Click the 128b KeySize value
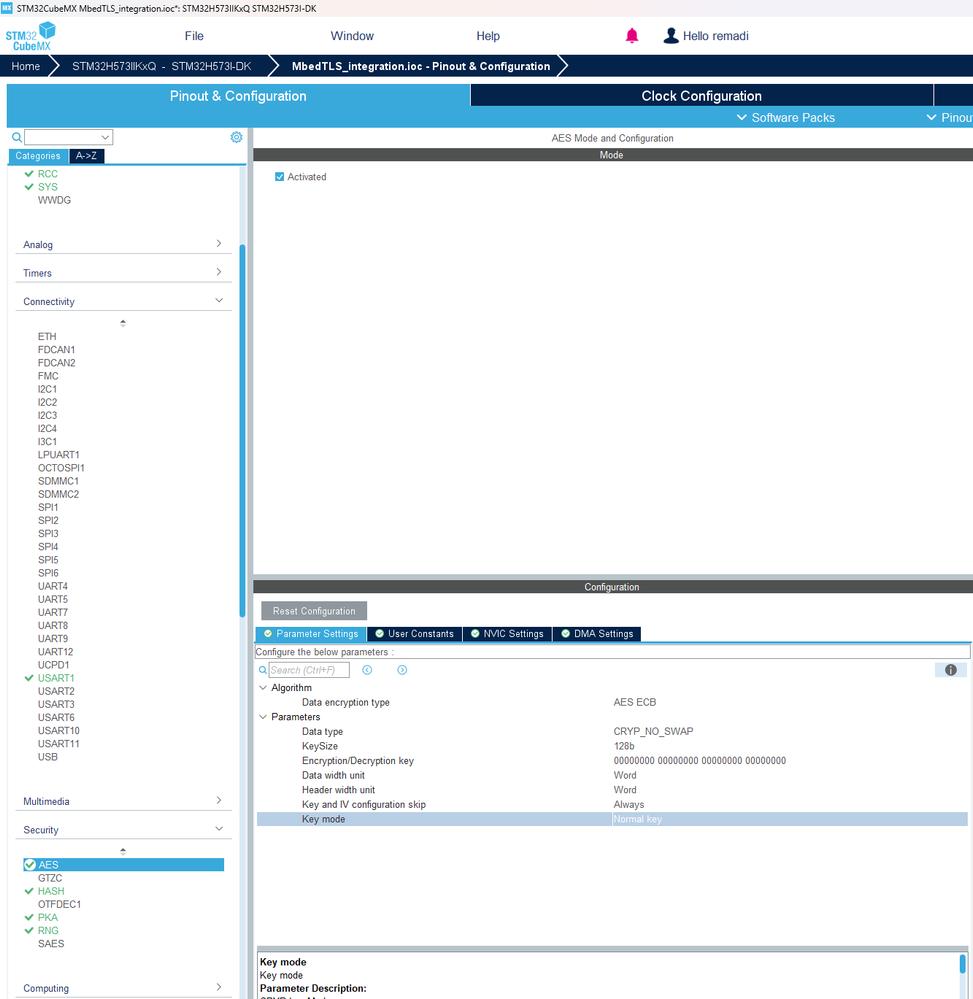 click(x=624, y=746)
